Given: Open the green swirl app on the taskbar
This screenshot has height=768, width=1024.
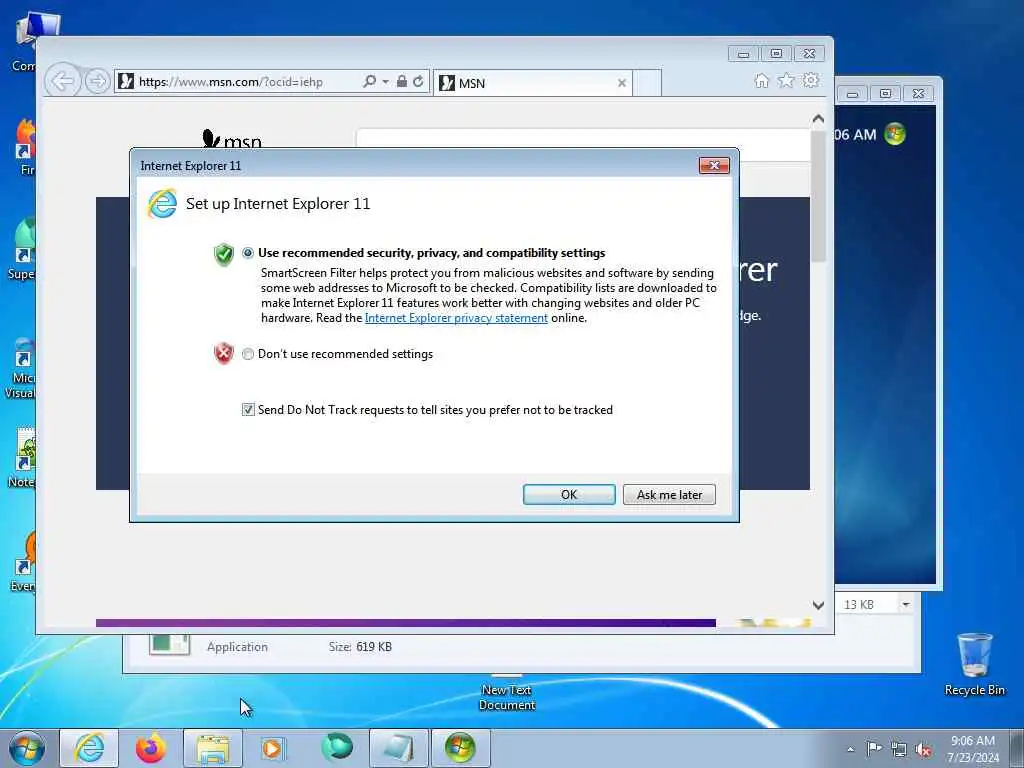Looking at the screenshot, I should (x=337, y=748).
